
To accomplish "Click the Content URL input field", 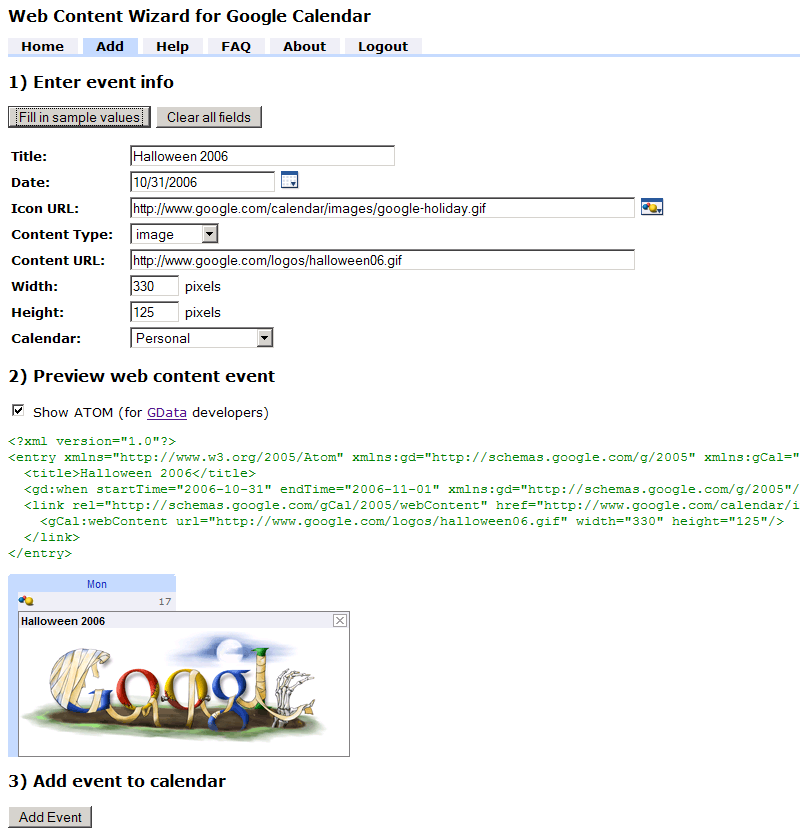I will pyautogui.click(x=383, y=260).
